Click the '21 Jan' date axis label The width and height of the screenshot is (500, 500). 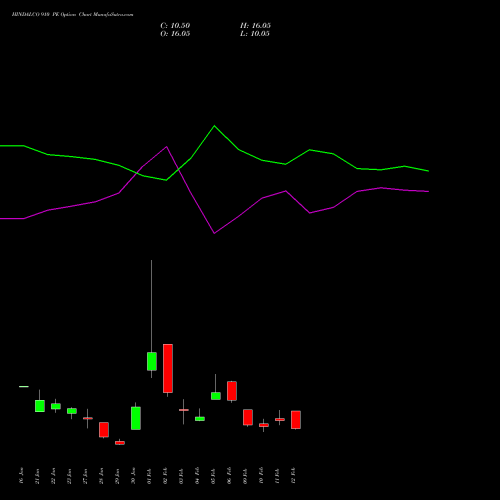pyautogui.click(x=37, y=476)
